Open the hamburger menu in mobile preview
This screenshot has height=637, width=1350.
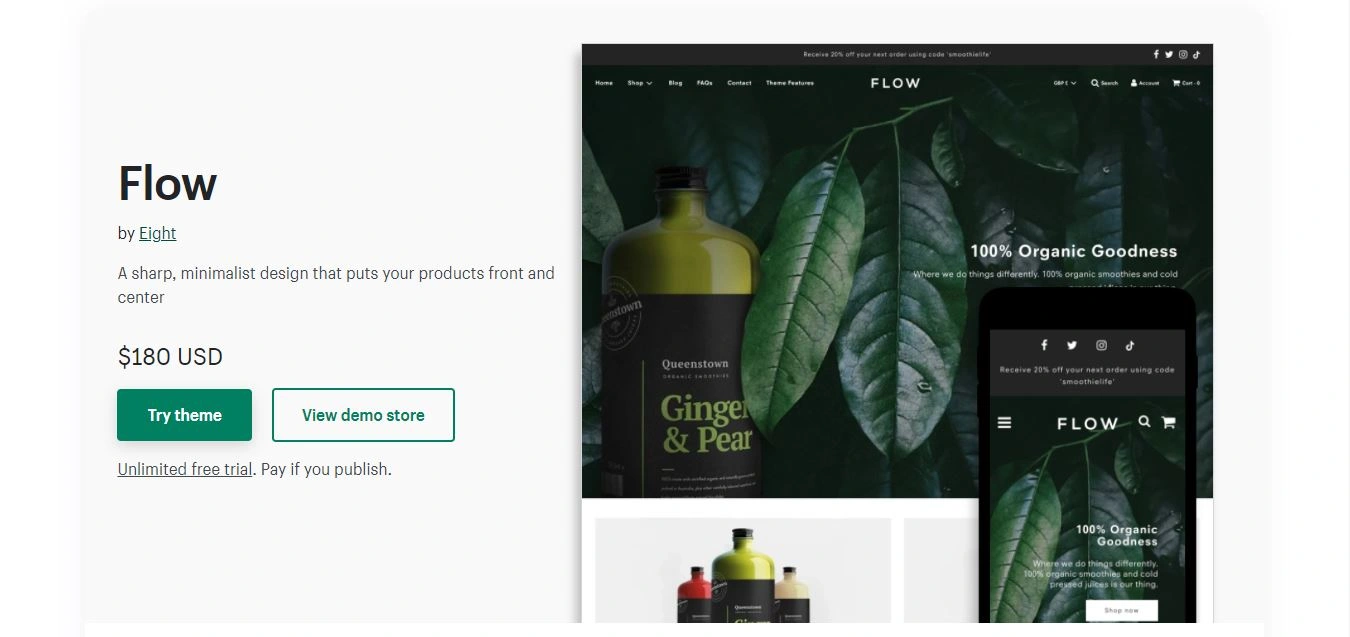tap(1005, 423)
